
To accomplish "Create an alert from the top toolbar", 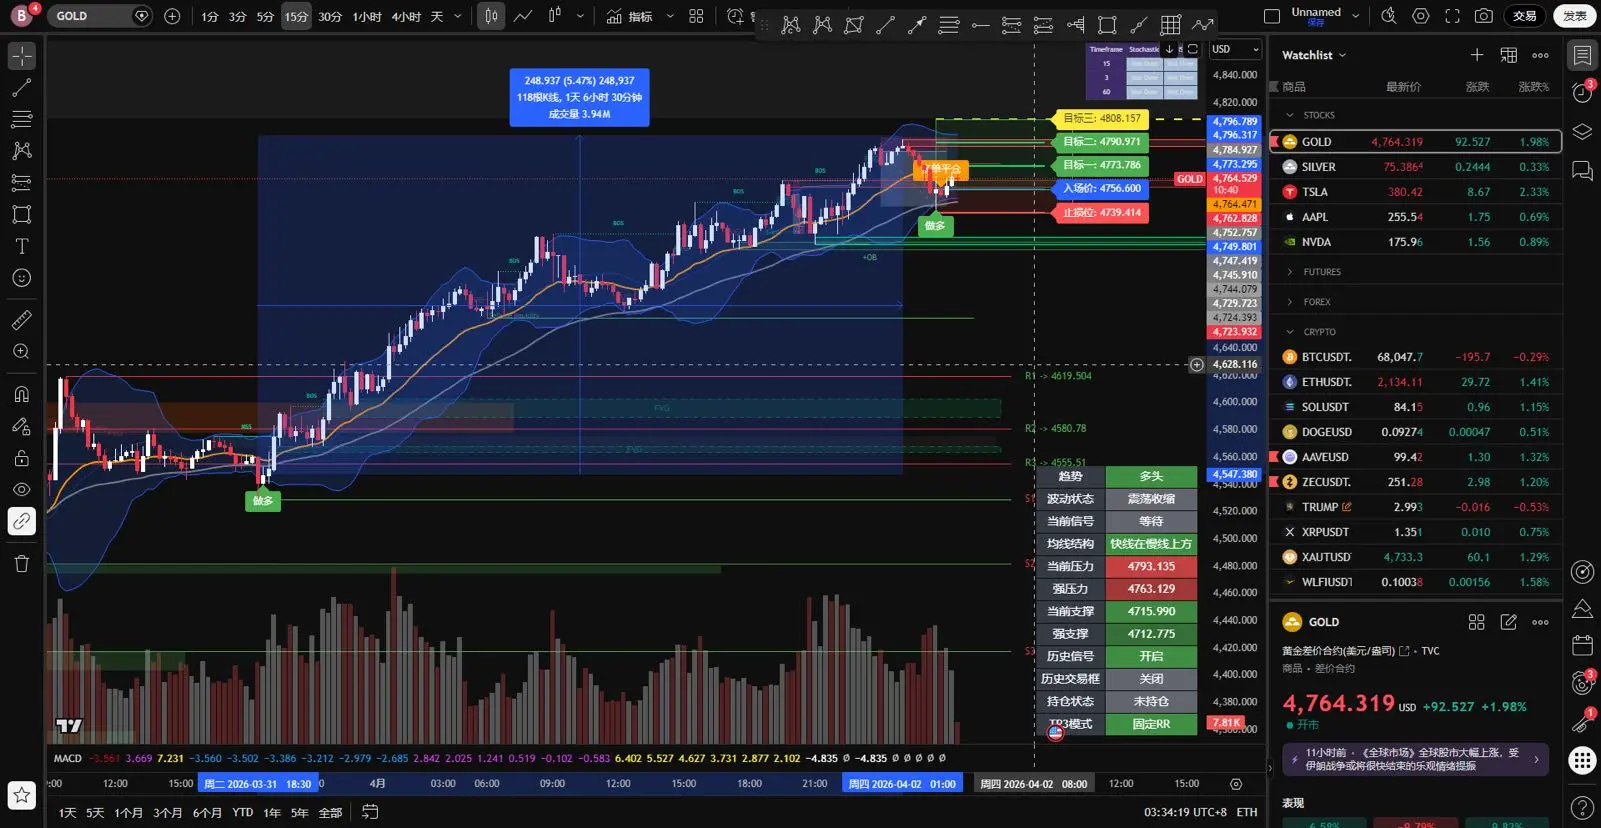I will click(x=735, y=16).
